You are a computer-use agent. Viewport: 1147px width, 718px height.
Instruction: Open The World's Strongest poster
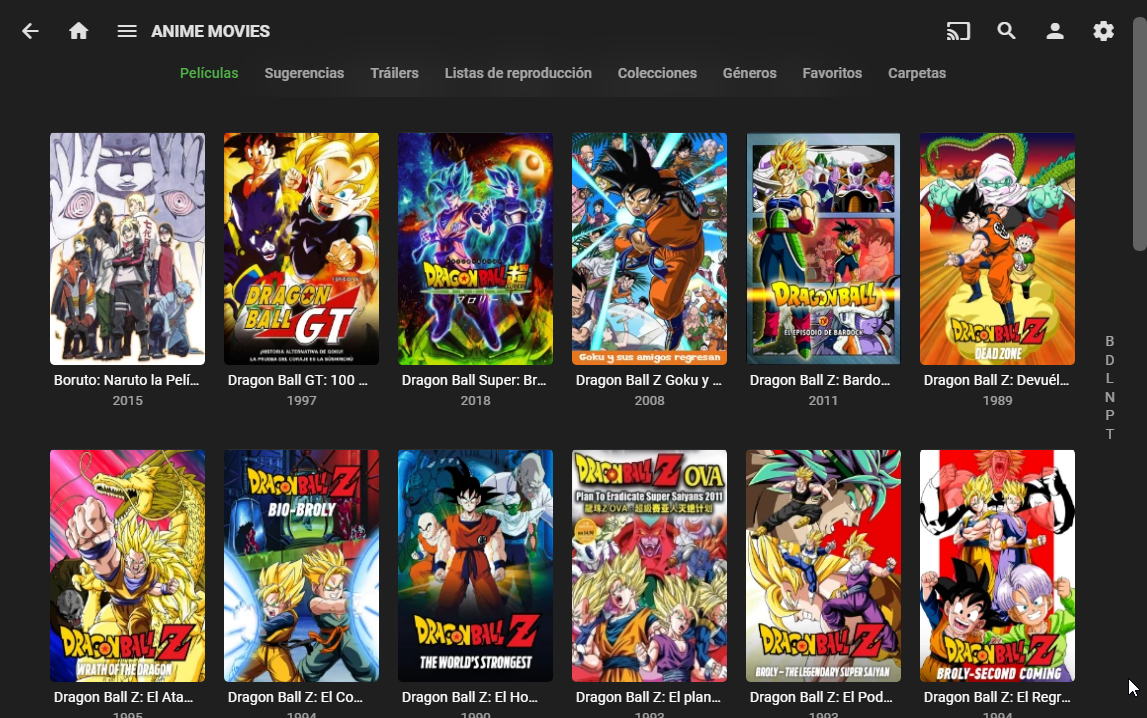point(475,566)
